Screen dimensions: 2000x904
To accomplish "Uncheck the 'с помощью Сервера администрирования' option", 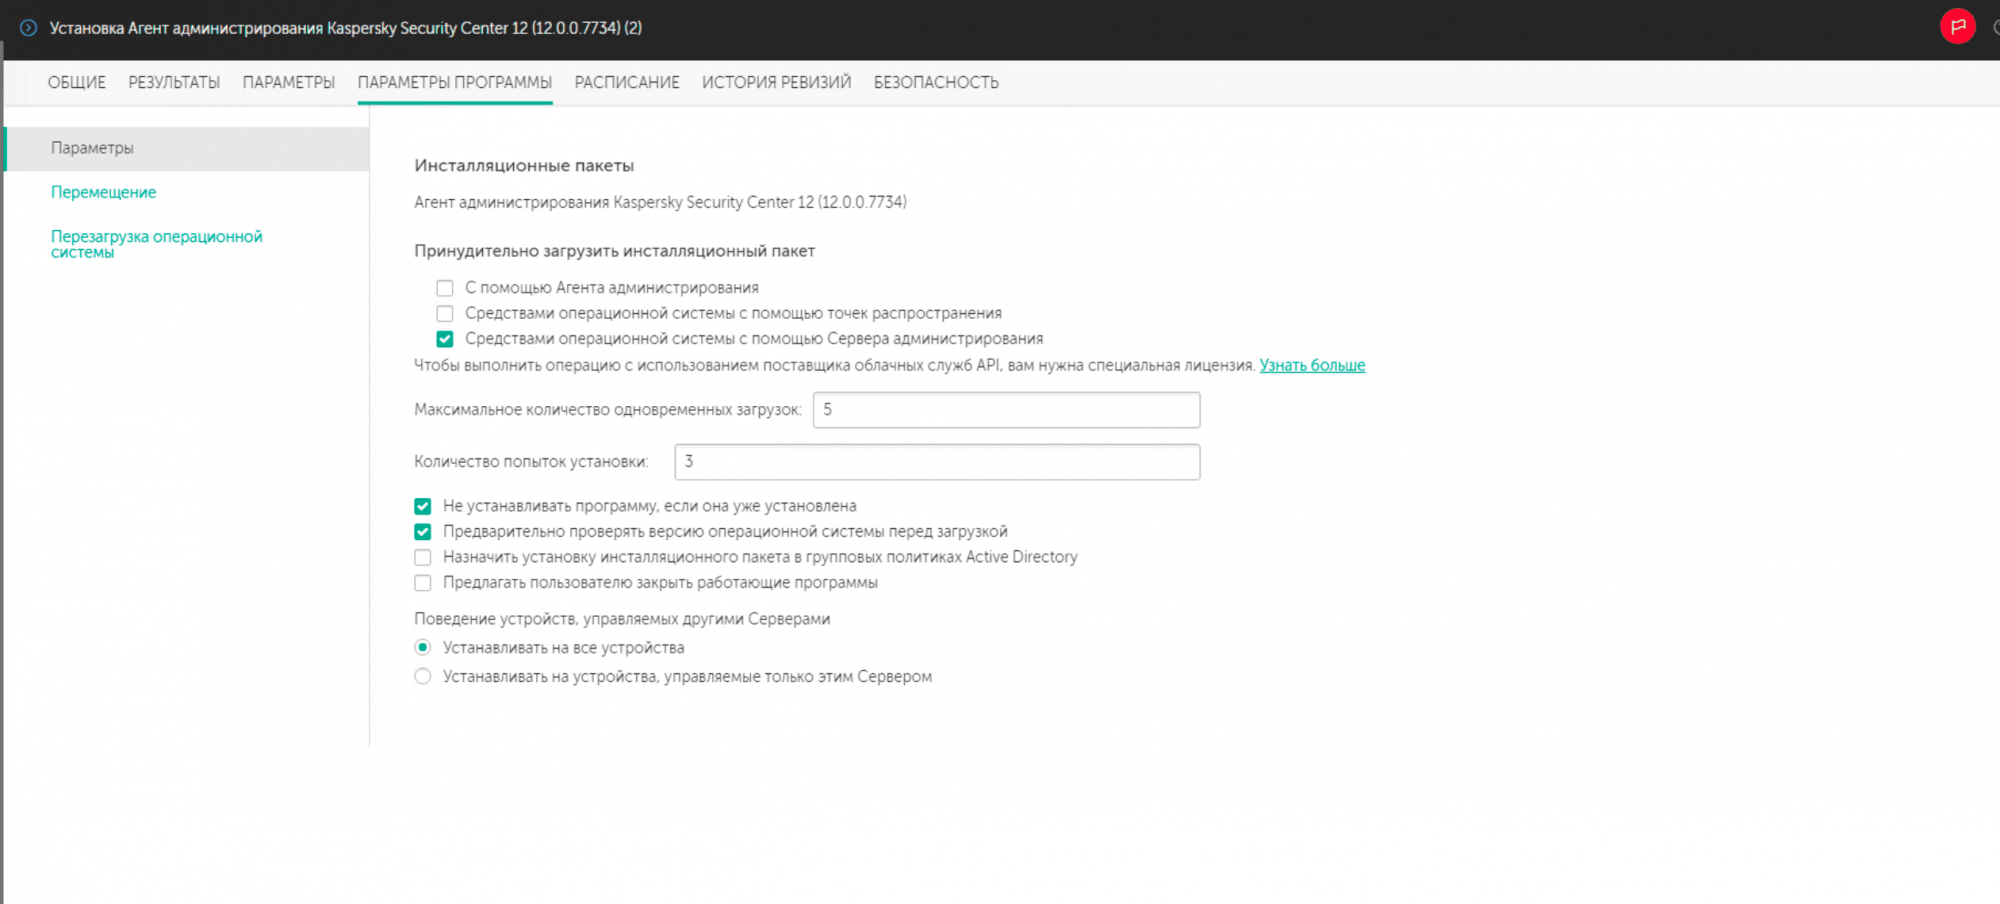I will [445, 339].
